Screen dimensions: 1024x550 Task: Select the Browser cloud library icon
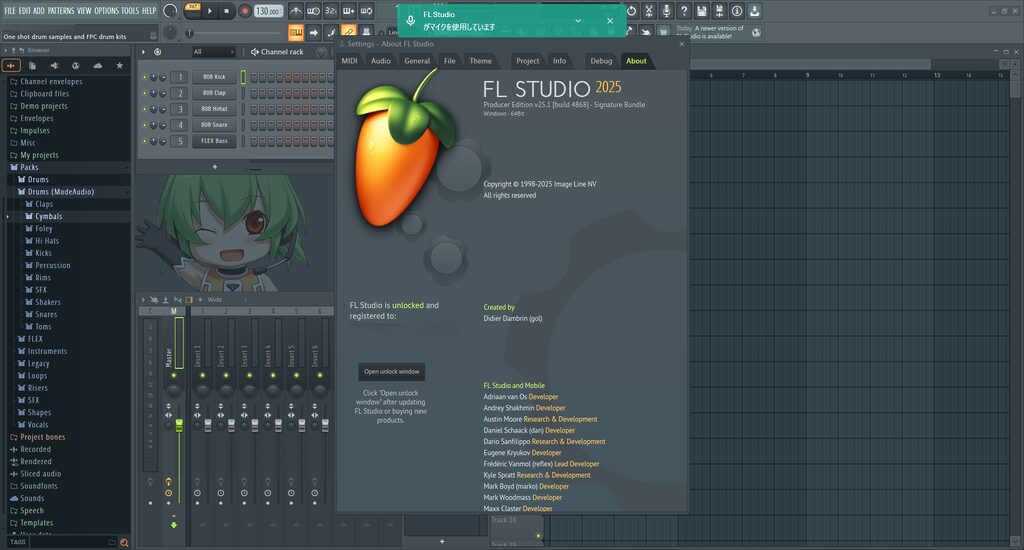click(x=97, y=65)
